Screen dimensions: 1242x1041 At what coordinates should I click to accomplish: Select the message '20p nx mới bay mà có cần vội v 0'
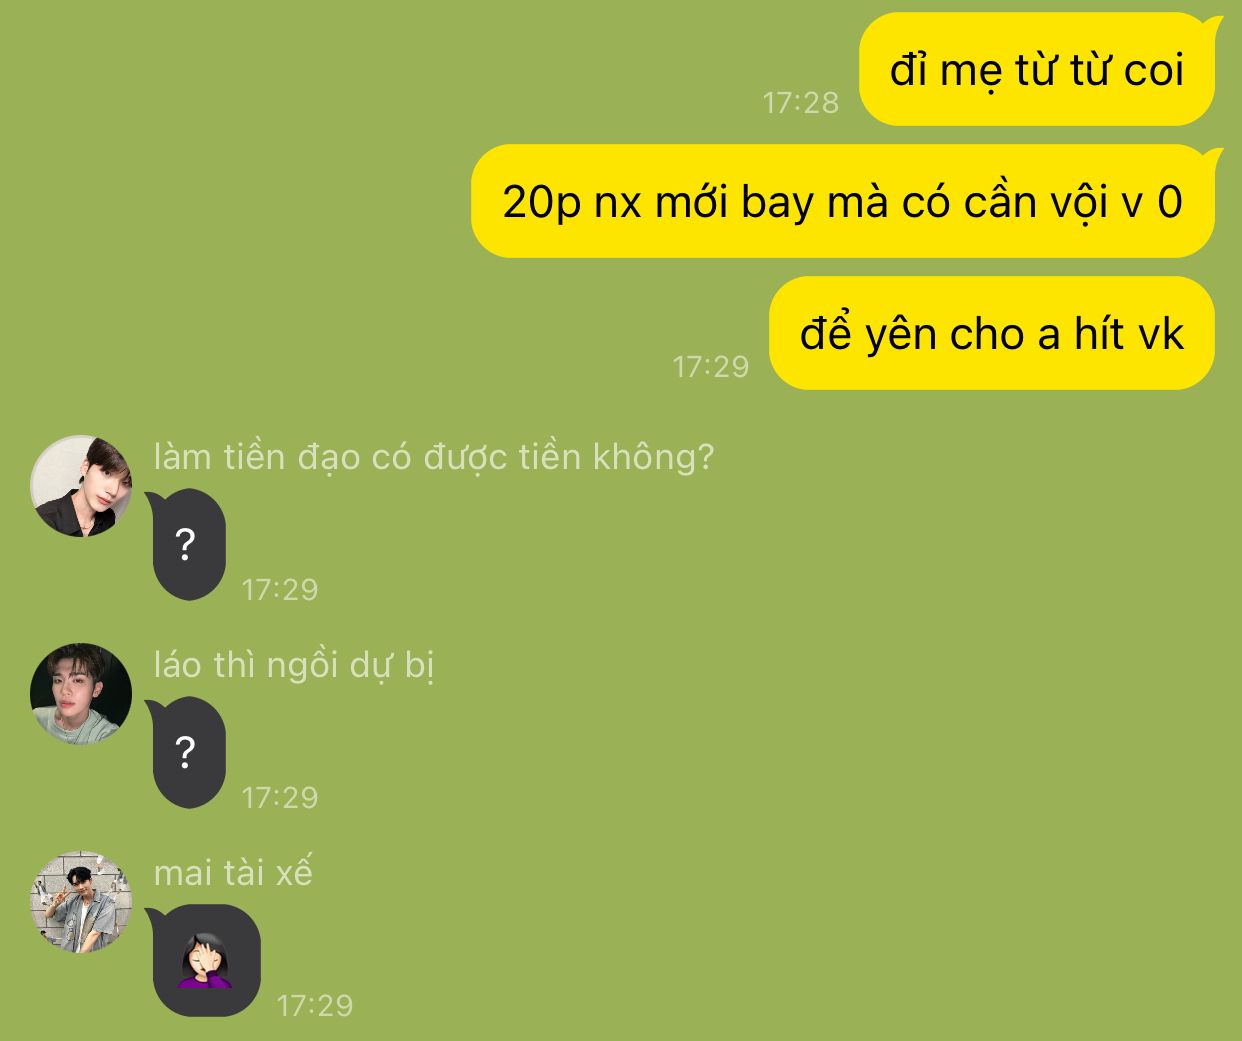coord(843,202)
